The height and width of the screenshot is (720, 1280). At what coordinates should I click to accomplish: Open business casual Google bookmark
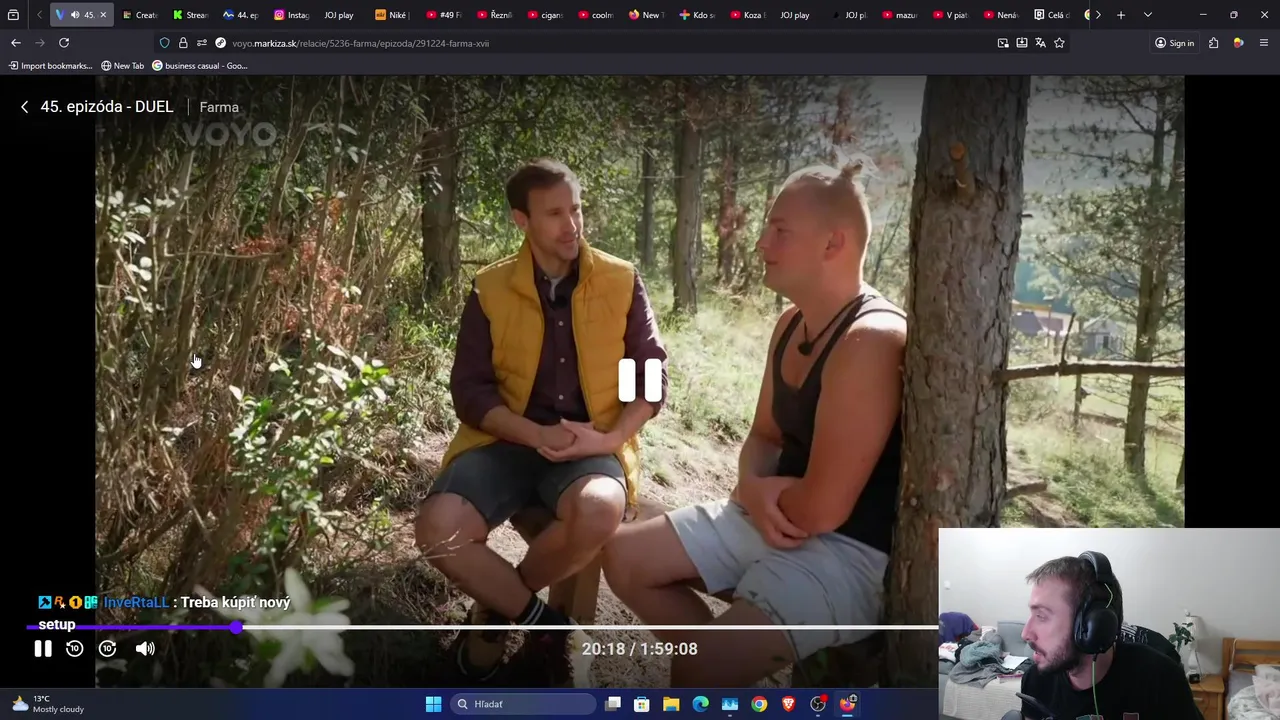[199, 66]
